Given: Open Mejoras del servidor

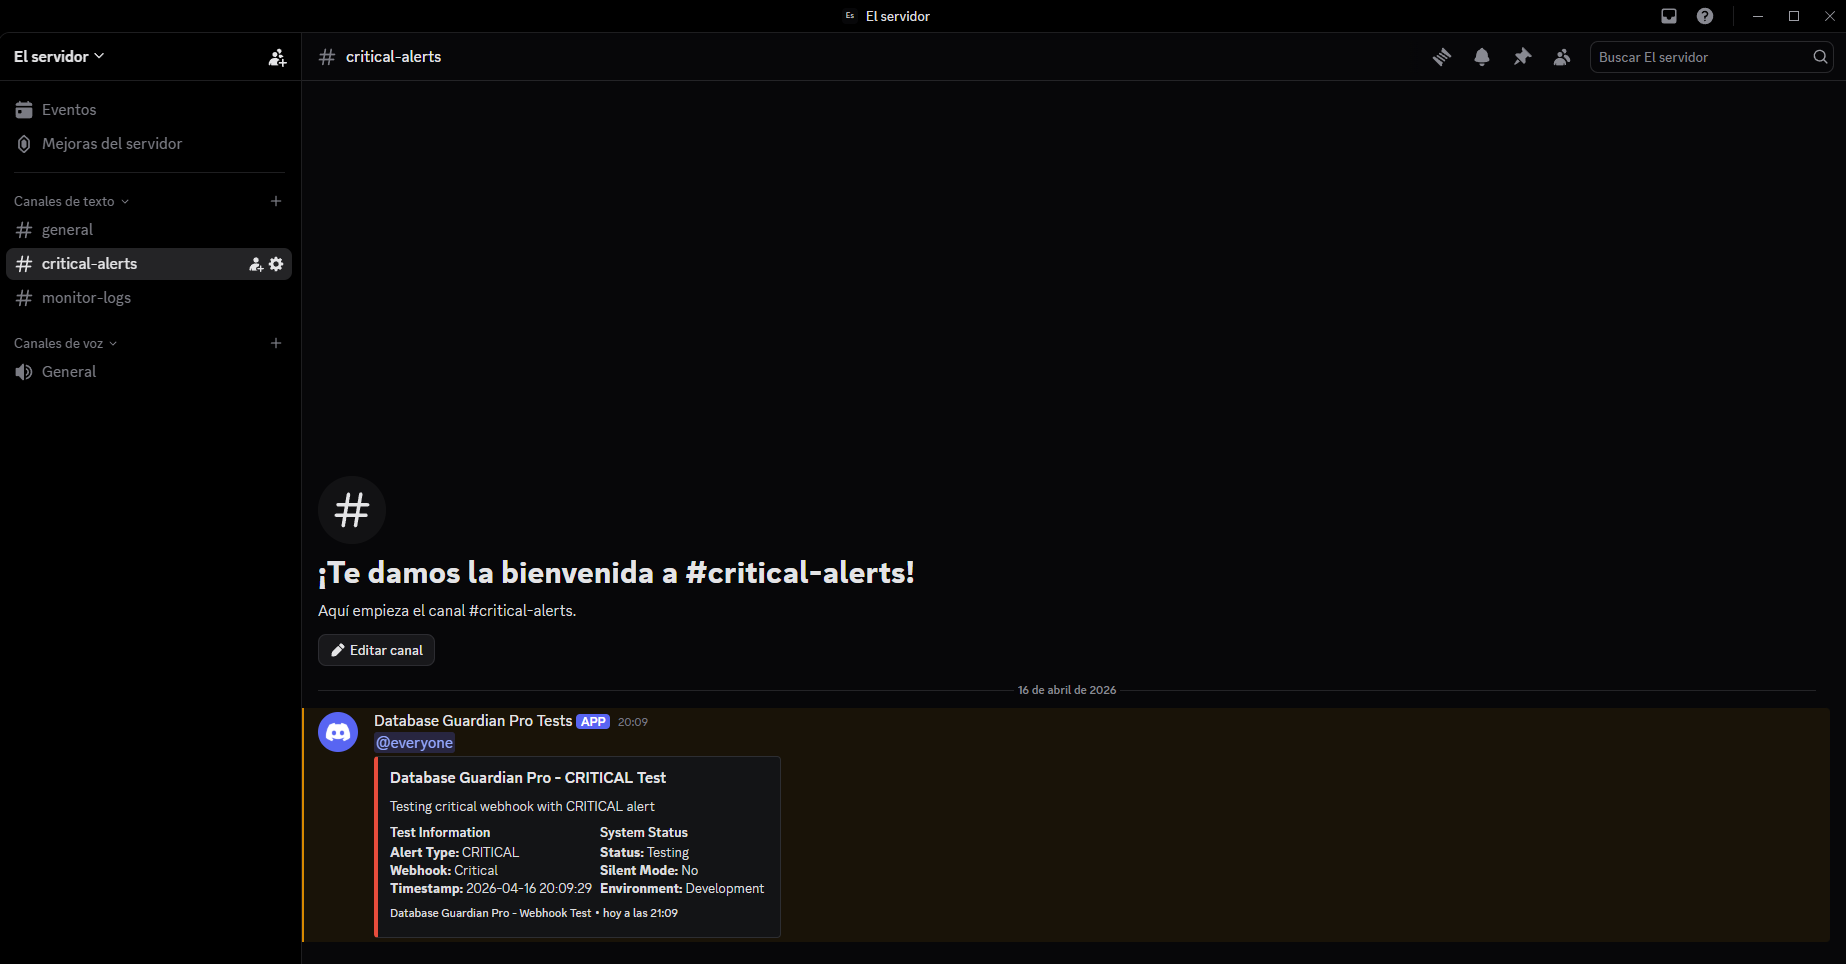Looking at the screenshot, I should pos(111,143).
